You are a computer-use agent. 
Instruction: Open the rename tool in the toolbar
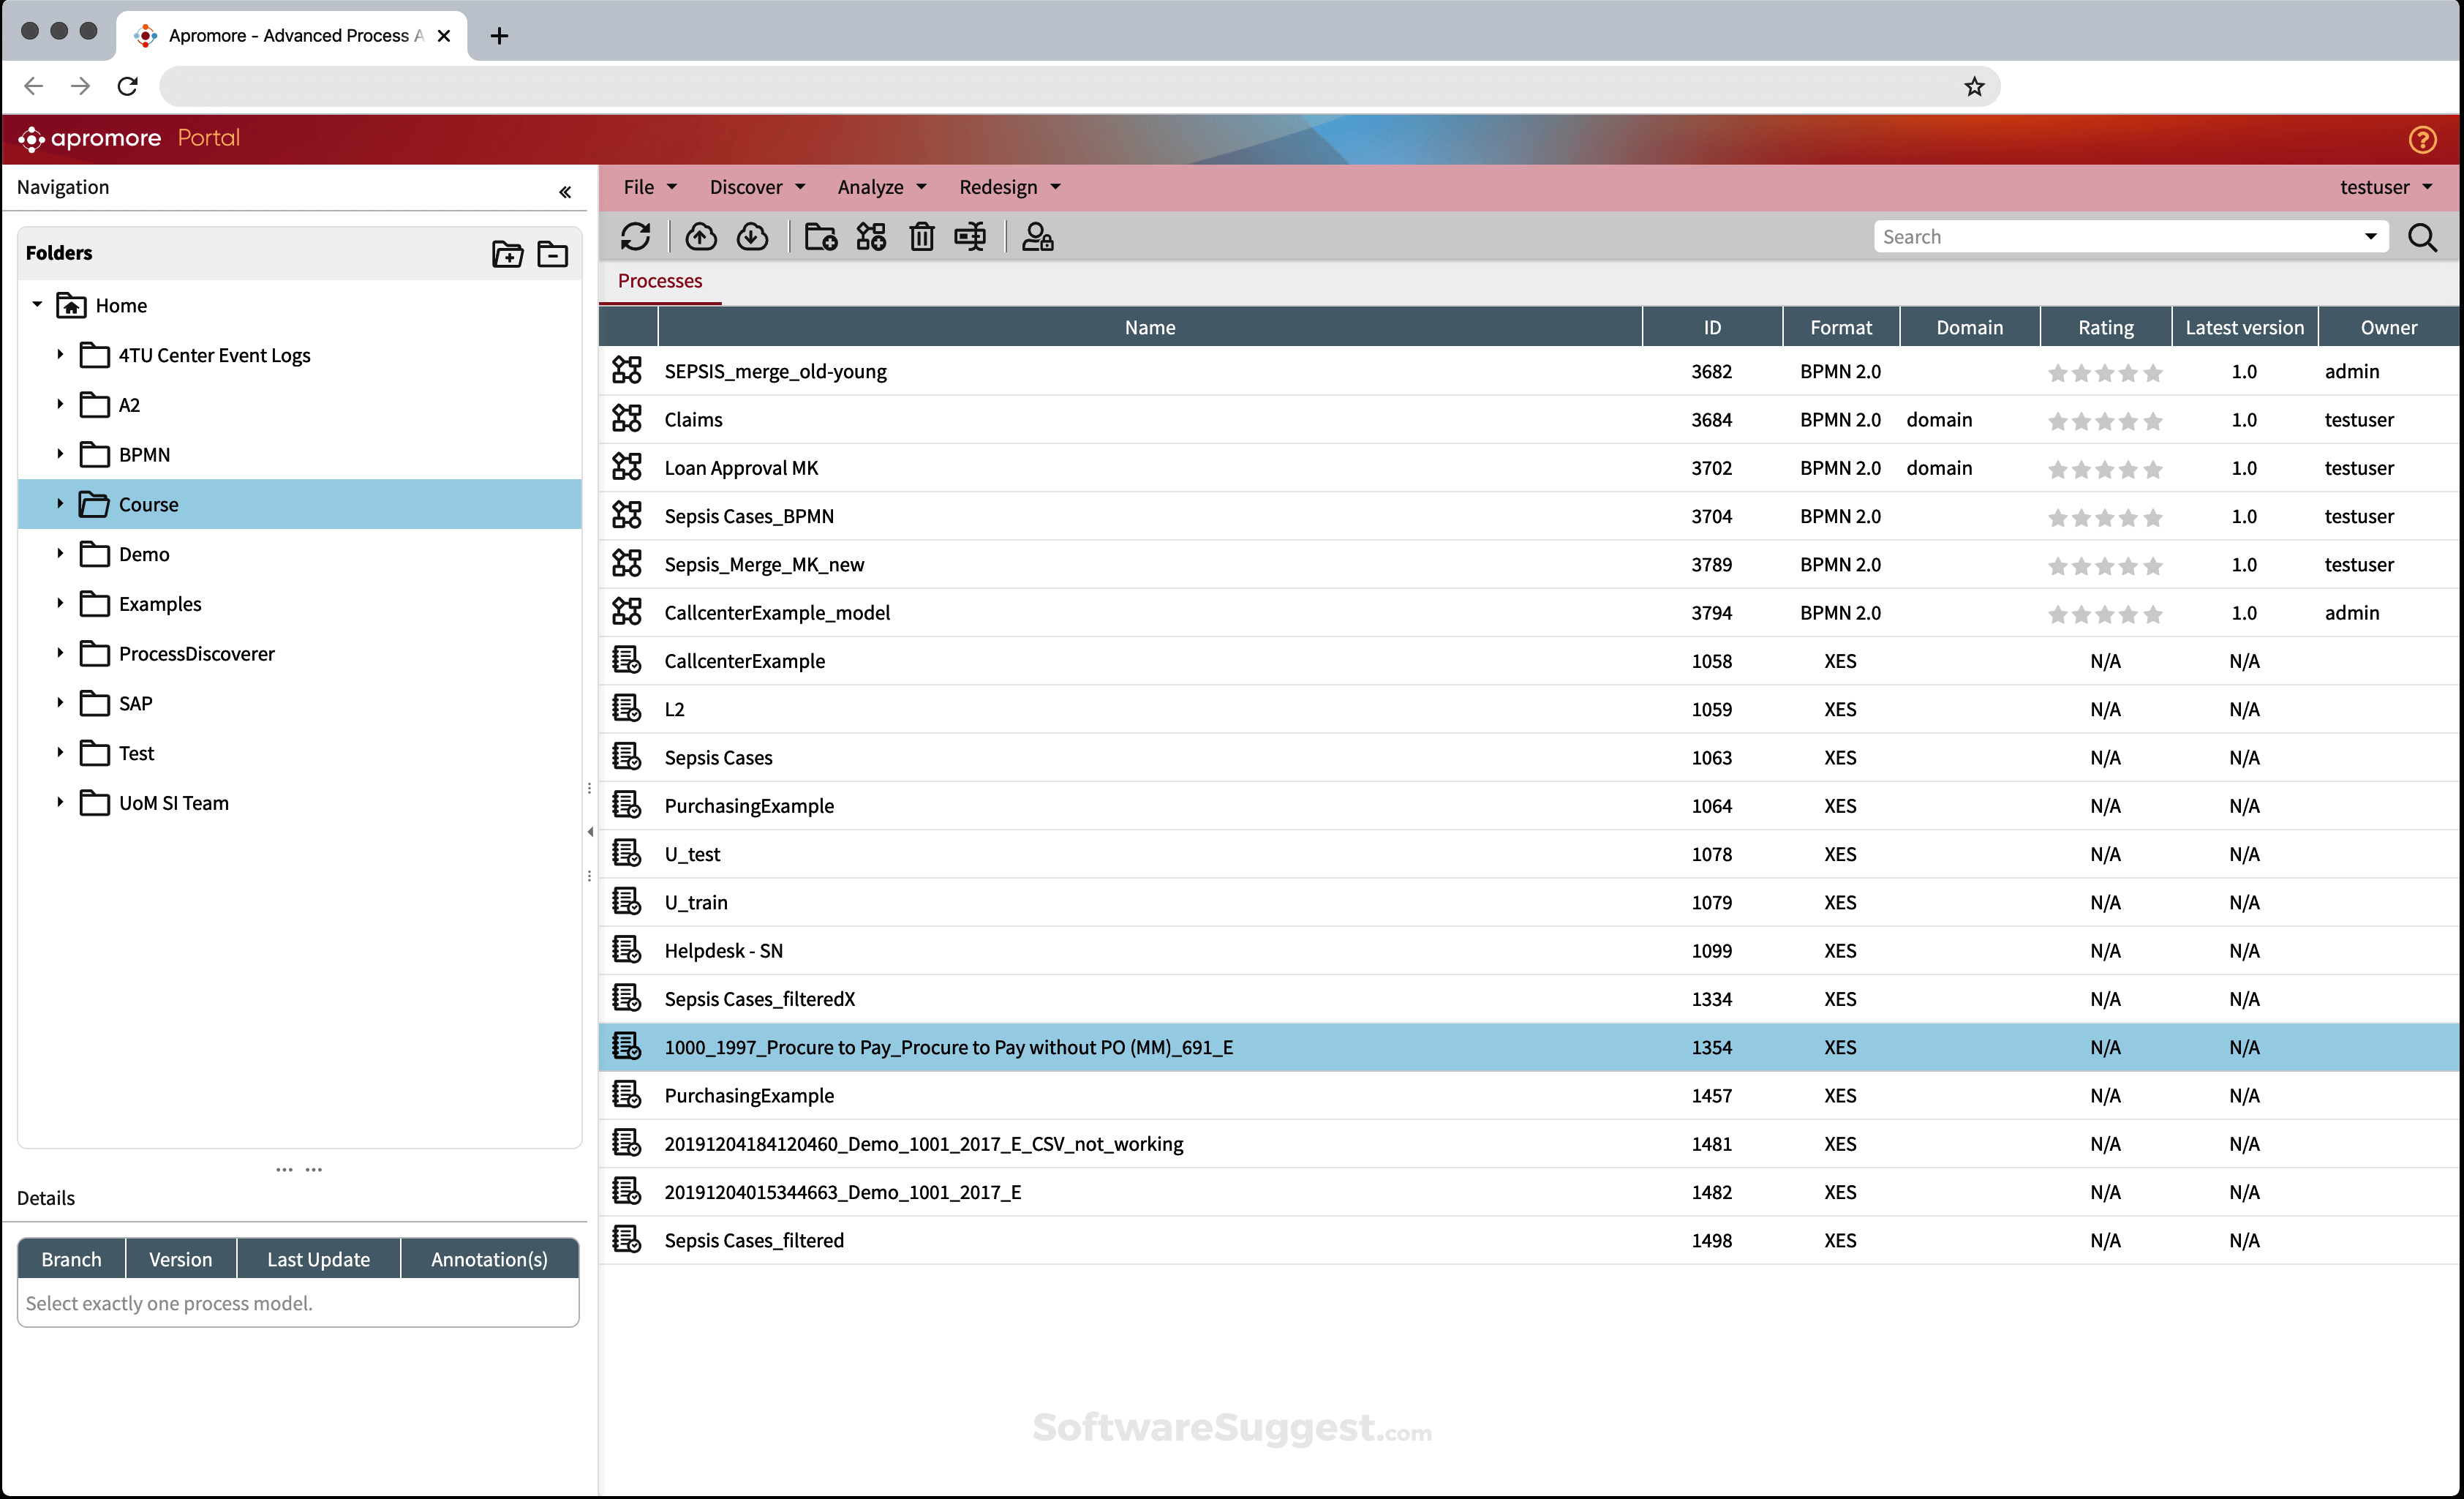[970, 237]
